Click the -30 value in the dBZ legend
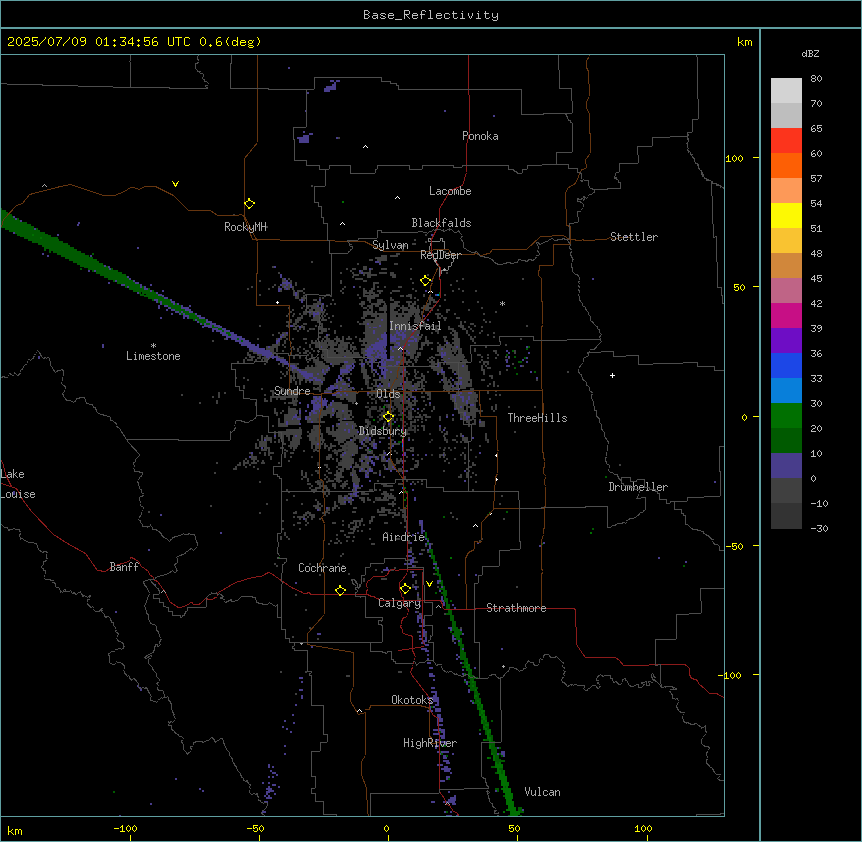The width and height of the screenshot is (862, 842). tap(819, 529)
